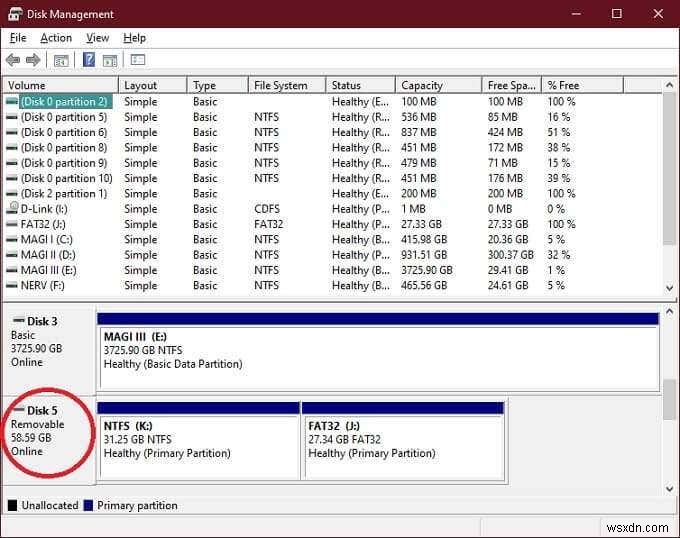Image resolution: width=680 pixels, height=538 pixels.
Task: Click the Disk 3 drive icon
Action: point(19,320)
